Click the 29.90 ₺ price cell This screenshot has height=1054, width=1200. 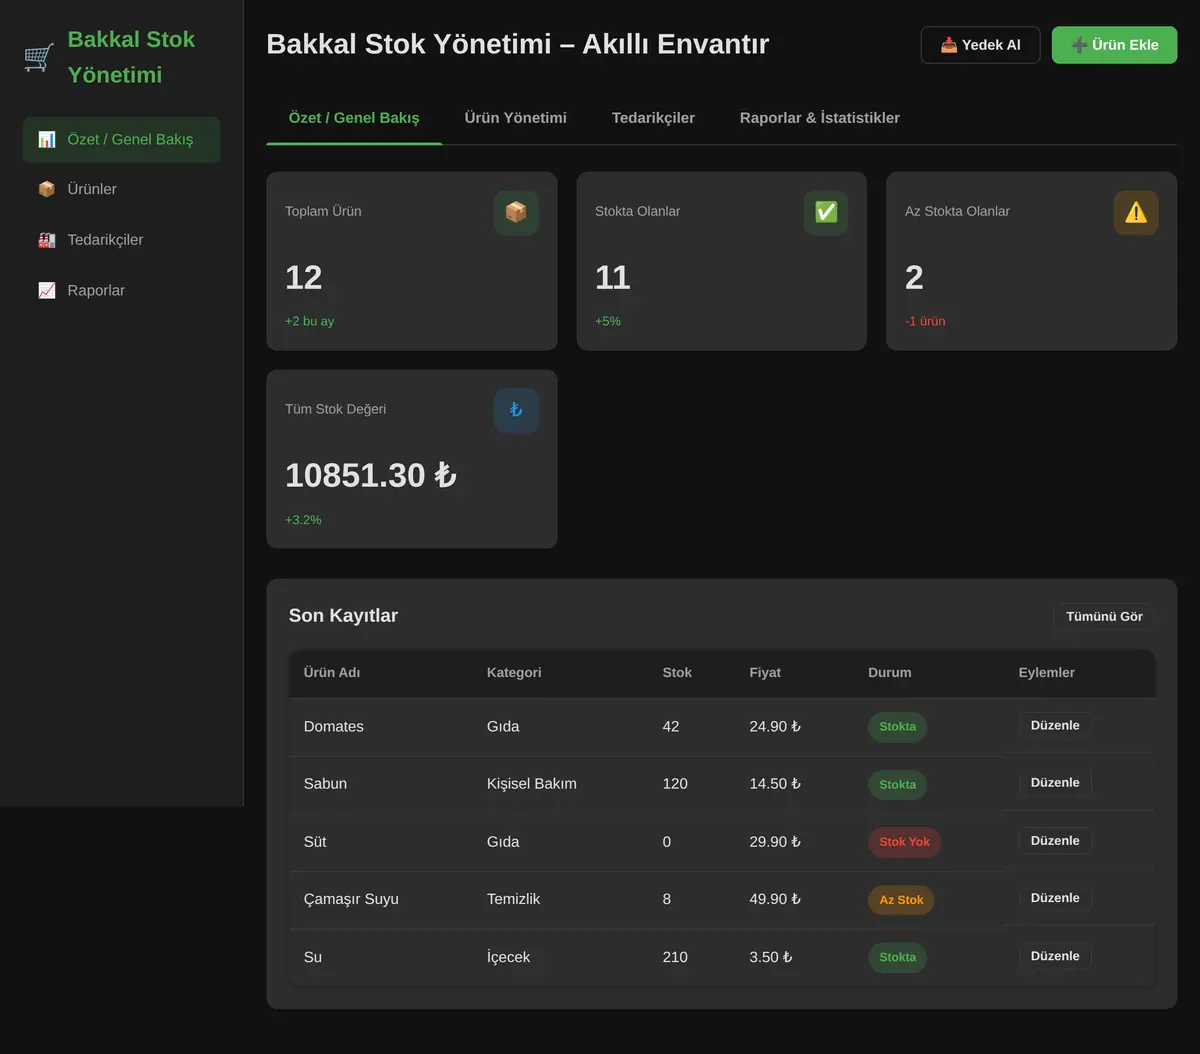coord(775,841)
